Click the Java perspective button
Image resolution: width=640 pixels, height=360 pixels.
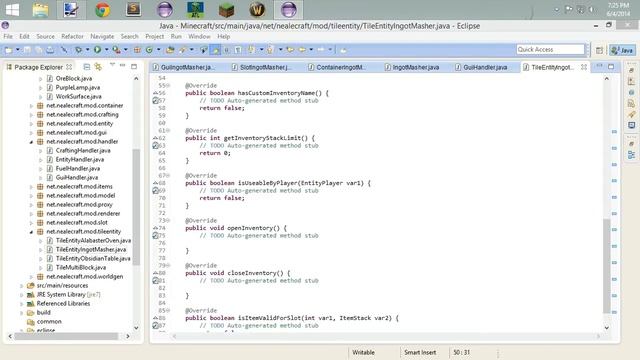[x=622, y=50]
